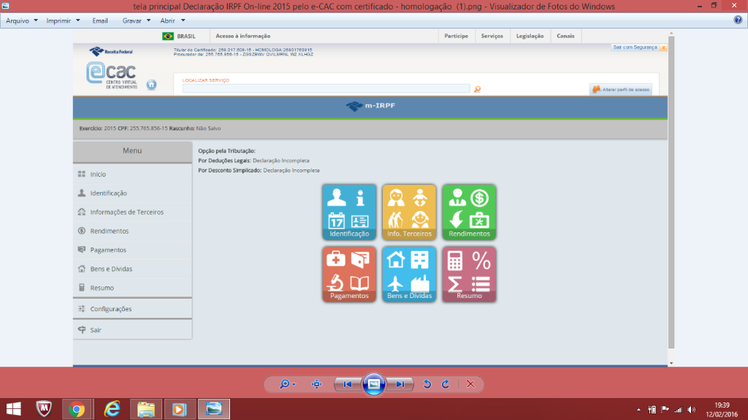Open the Identificação tile icon
Screen dimensions: 748x420
click(x=349, y=211)
